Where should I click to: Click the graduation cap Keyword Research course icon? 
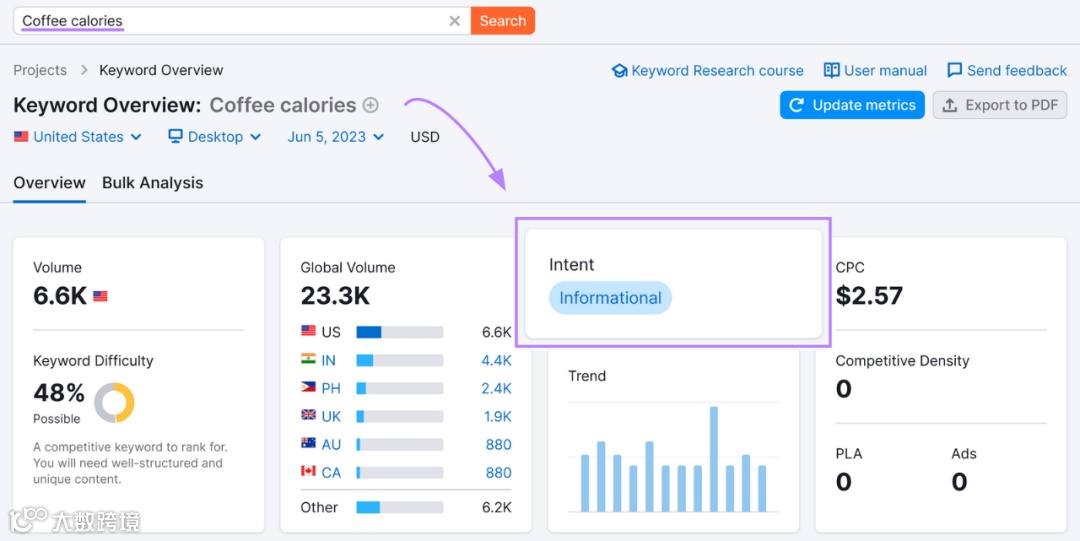point(620,71)
